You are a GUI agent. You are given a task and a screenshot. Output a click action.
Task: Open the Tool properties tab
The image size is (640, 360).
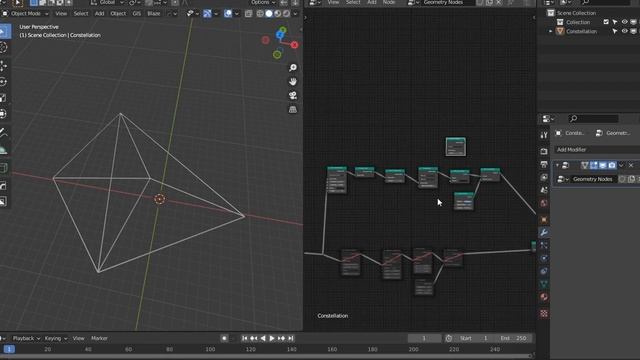click(x=544, y=135)
